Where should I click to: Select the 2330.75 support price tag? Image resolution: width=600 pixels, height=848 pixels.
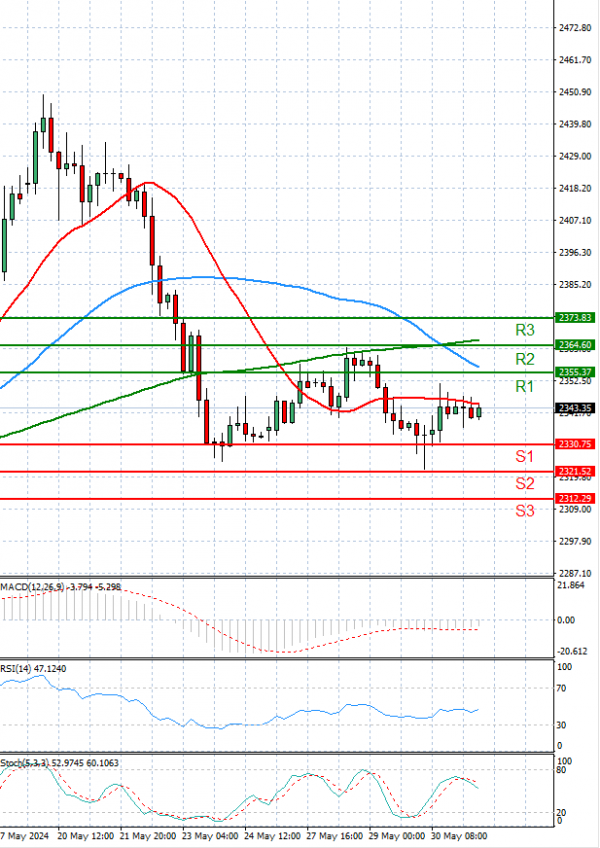[x=575, y=444]
